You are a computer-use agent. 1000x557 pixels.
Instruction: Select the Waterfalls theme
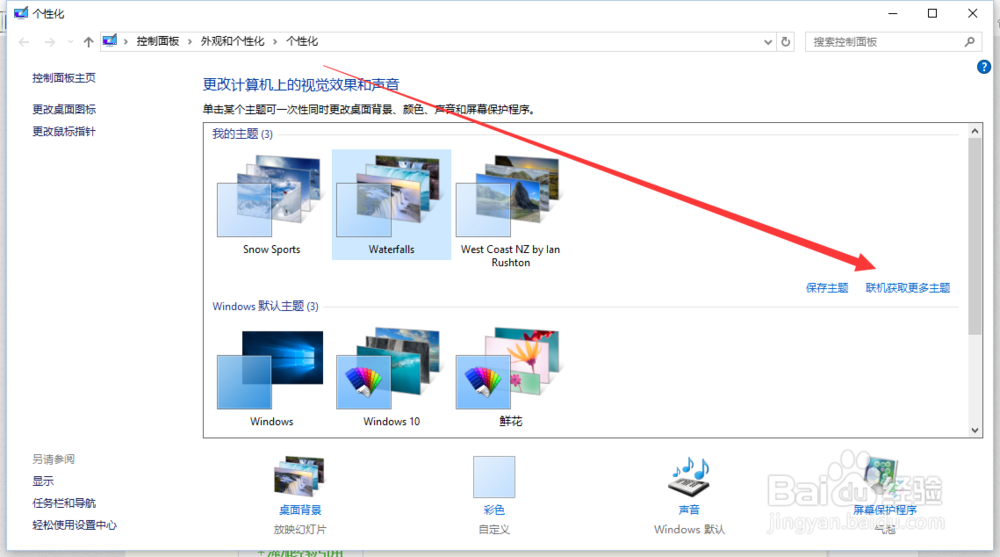(391, 204)
